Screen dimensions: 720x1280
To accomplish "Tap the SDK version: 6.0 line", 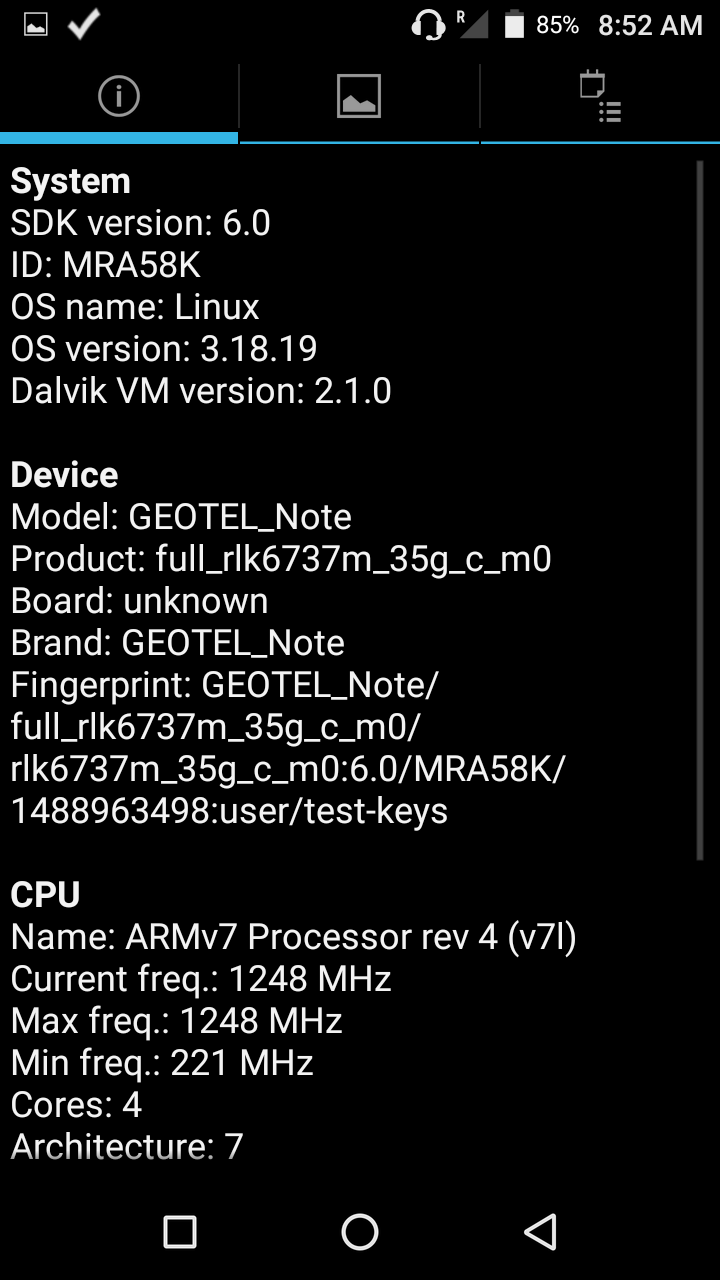I will coord(140,223).
